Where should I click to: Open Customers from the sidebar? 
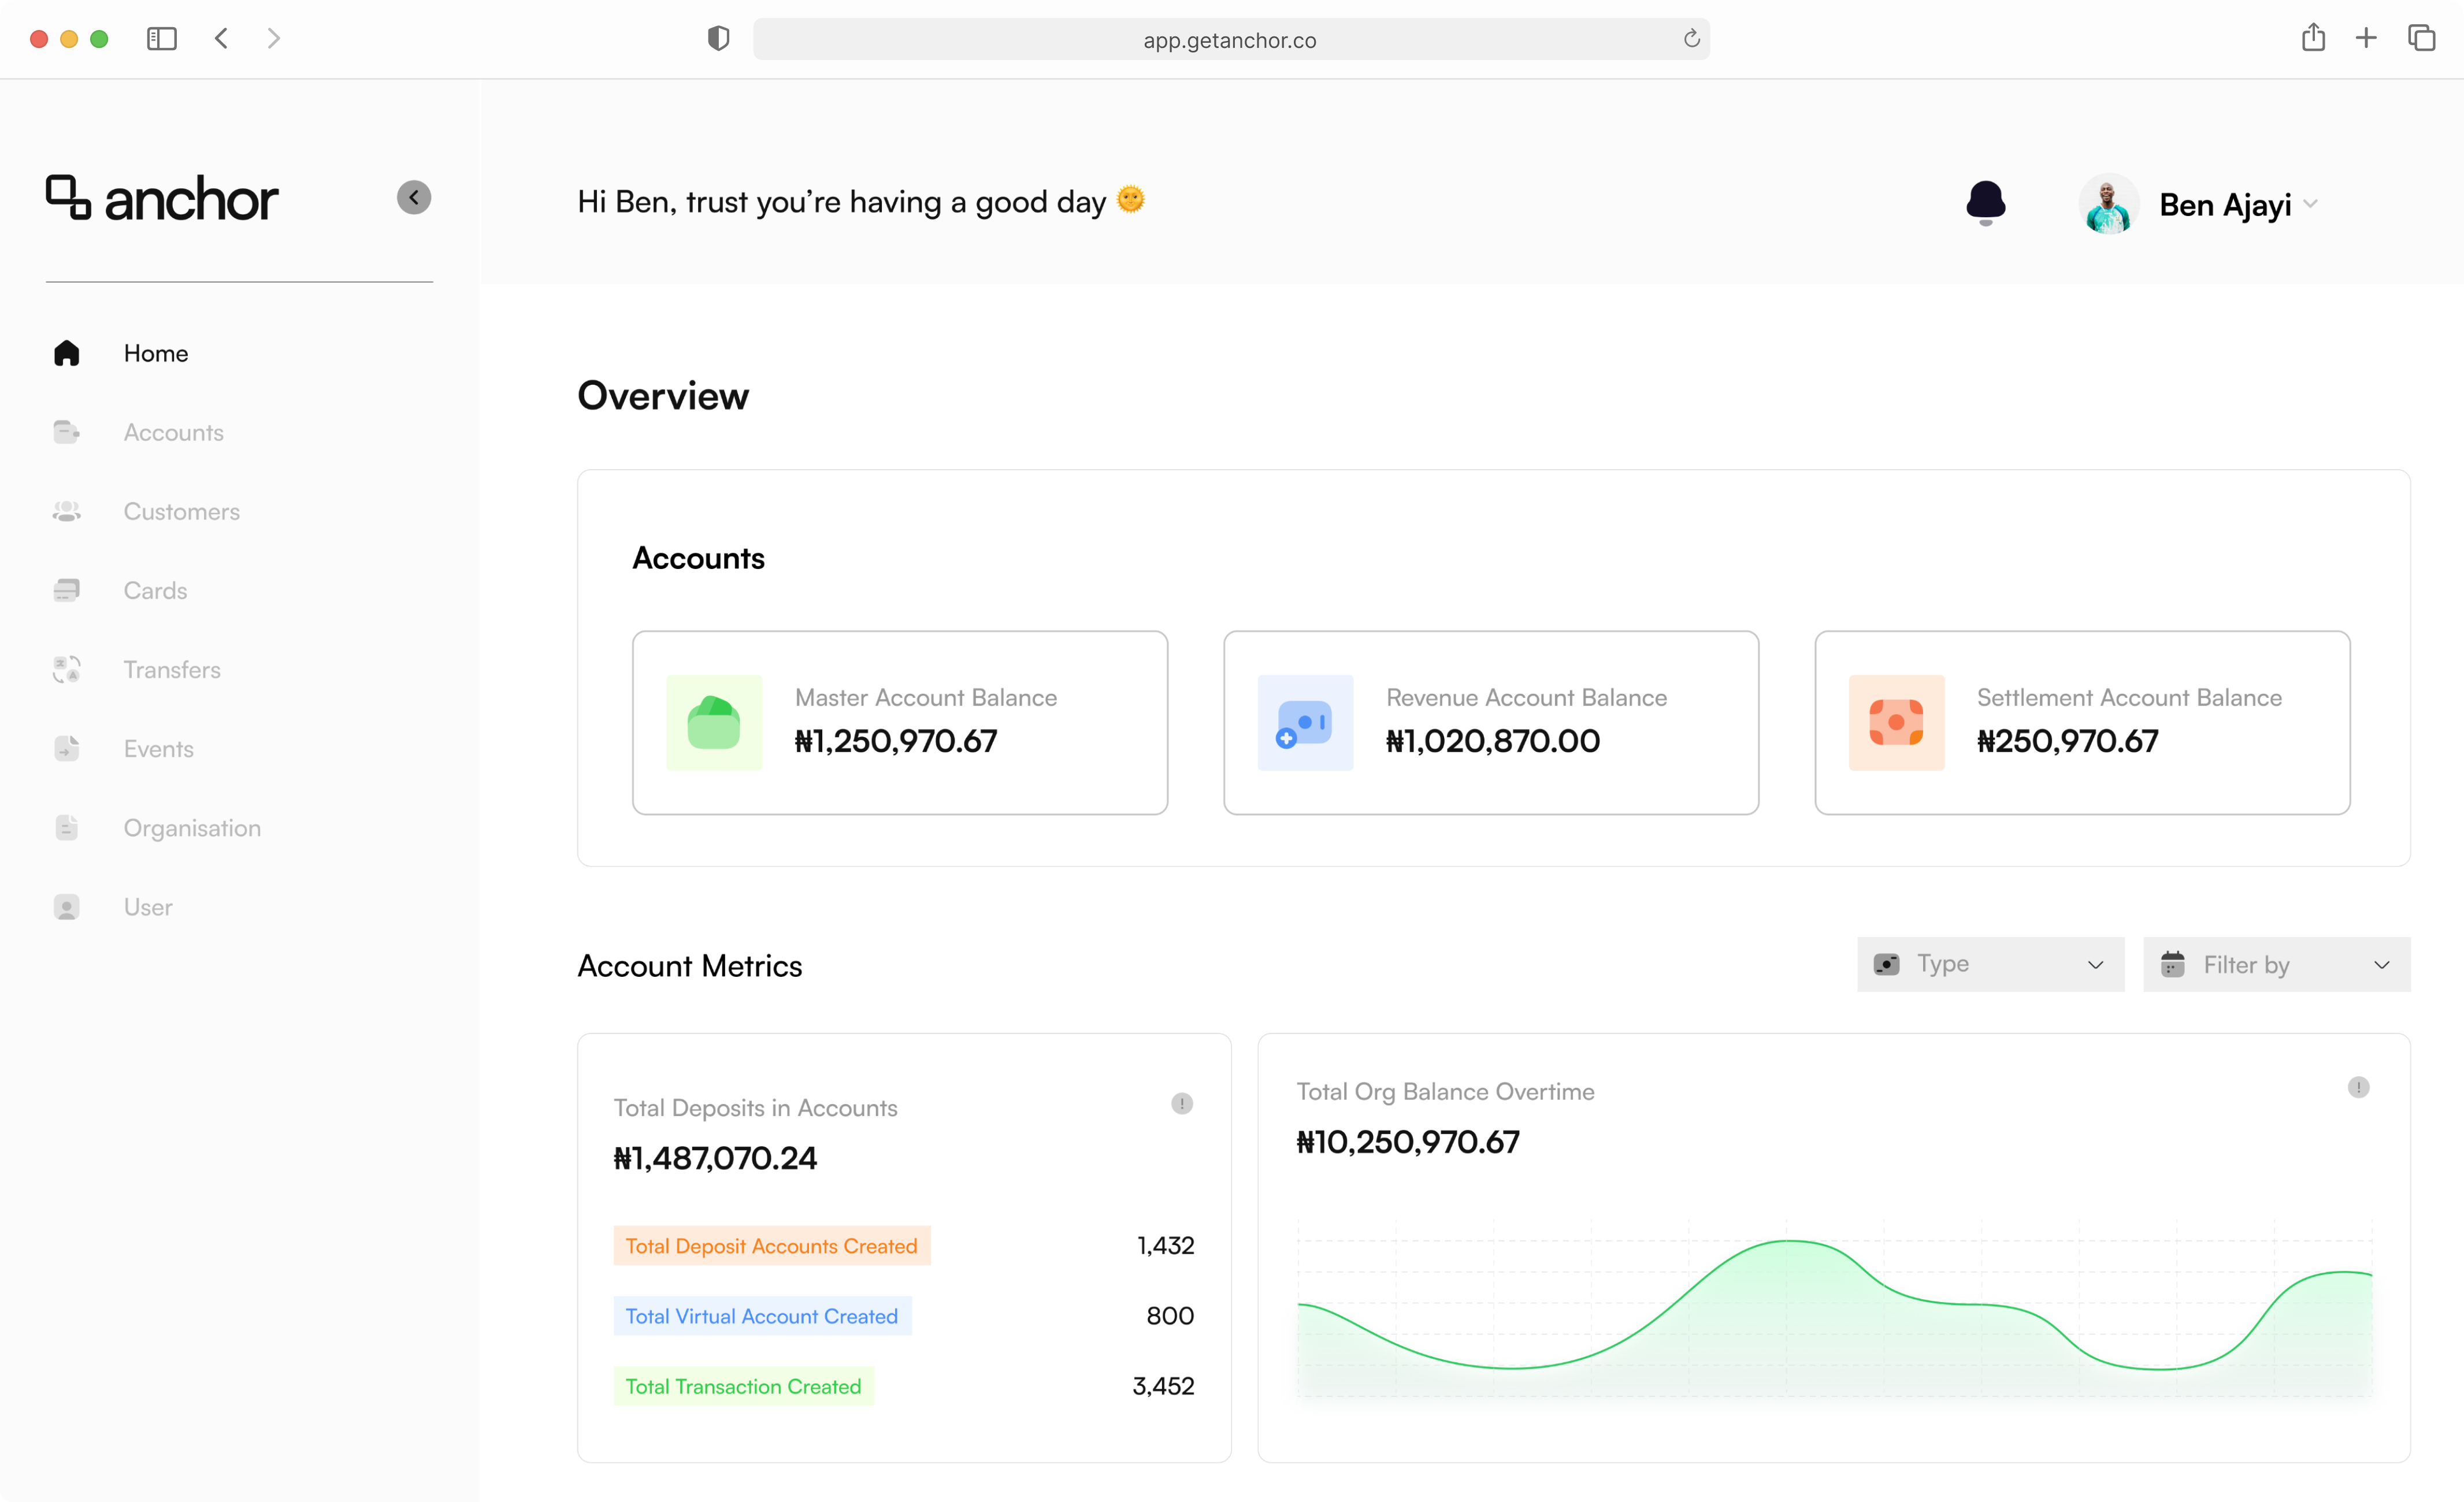pos(181,511)
